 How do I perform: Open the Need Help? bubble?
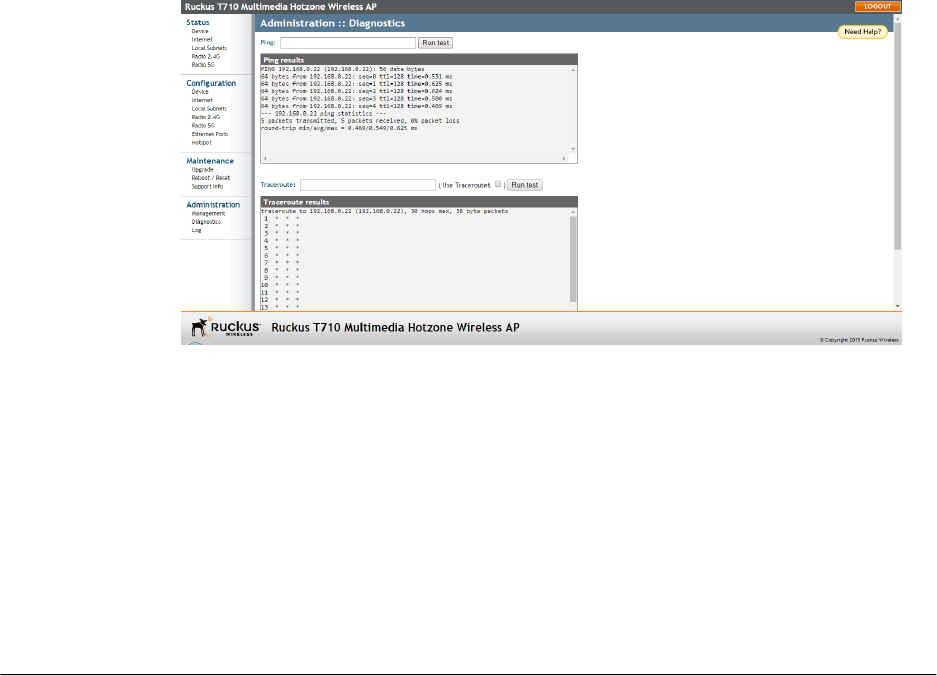click(x=862, y=32)
